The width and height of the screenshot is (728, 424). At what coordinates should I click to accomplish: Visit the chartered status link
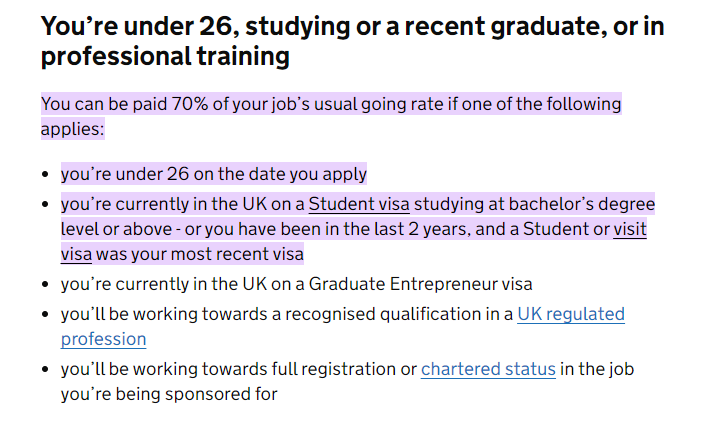488,369
